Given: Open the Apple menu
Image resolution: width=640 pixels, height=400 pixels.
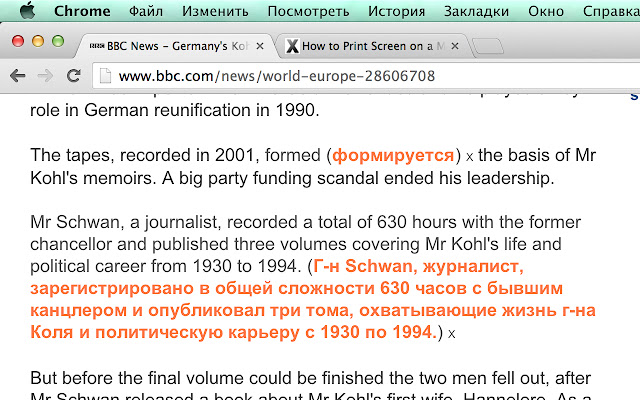Looking at the screenshot, I should [27, 11].
